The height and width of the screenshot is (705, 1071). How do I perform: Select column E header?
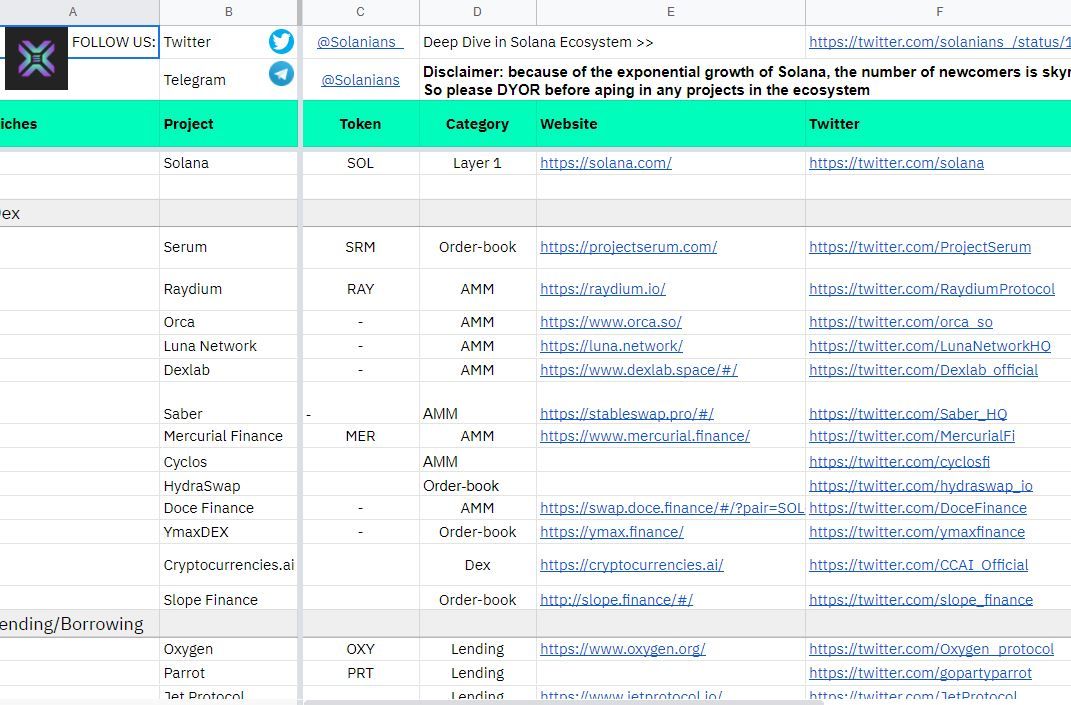(670, 12)
